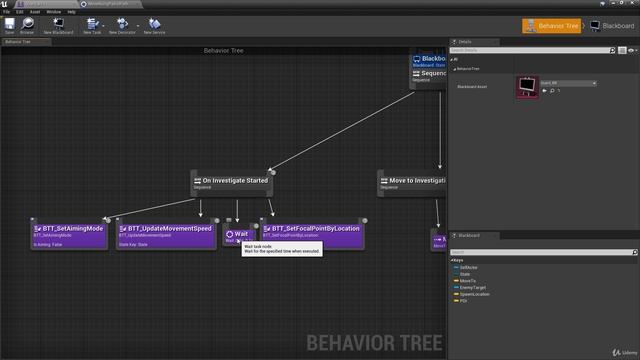Click the execution index badge on BTT_UpdateMovementSpeed

pyautogui.click(x=217, y=221)
